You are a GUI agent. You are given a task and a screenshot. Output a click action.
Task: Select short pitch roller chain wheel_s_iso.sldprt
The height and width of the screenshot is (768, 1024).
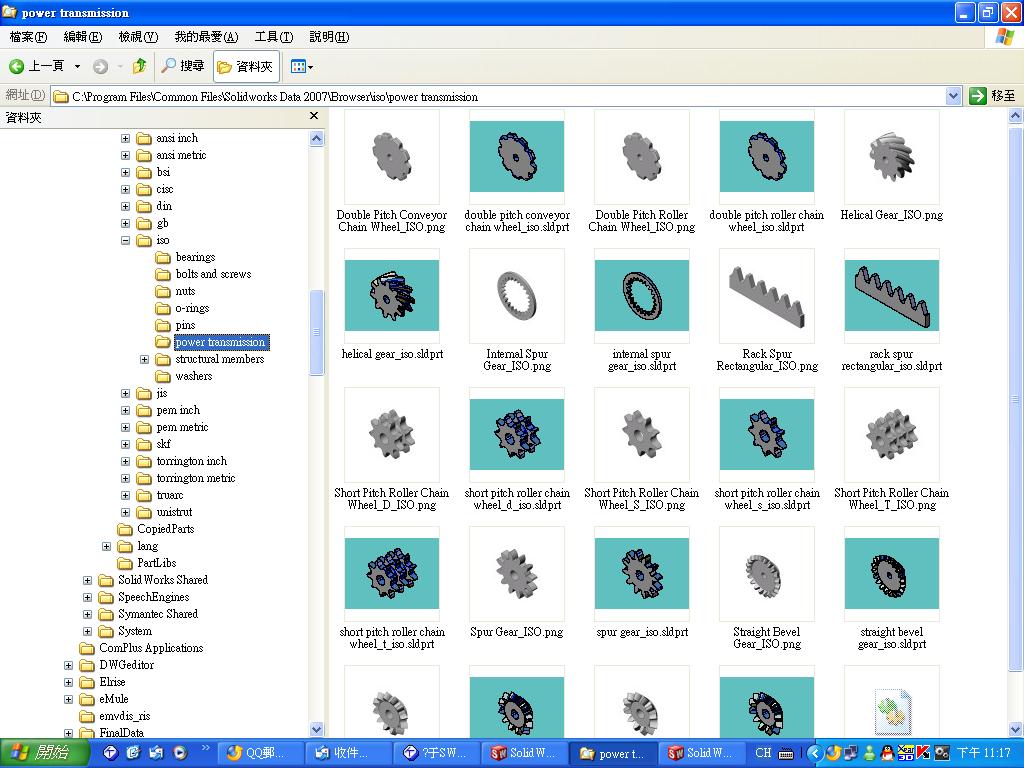pos(767,435)
